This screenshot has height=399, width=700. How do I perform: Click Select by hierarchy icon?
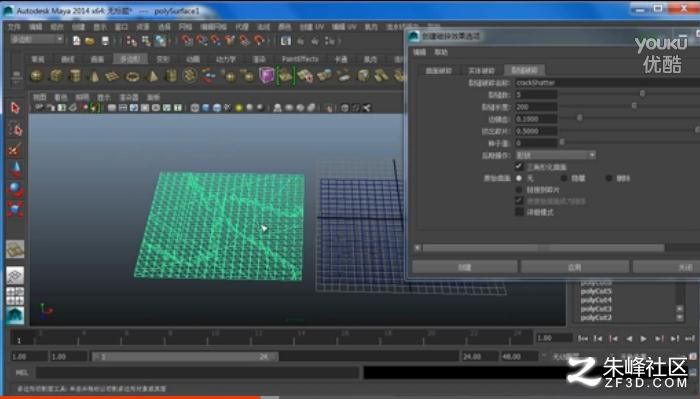131,41
